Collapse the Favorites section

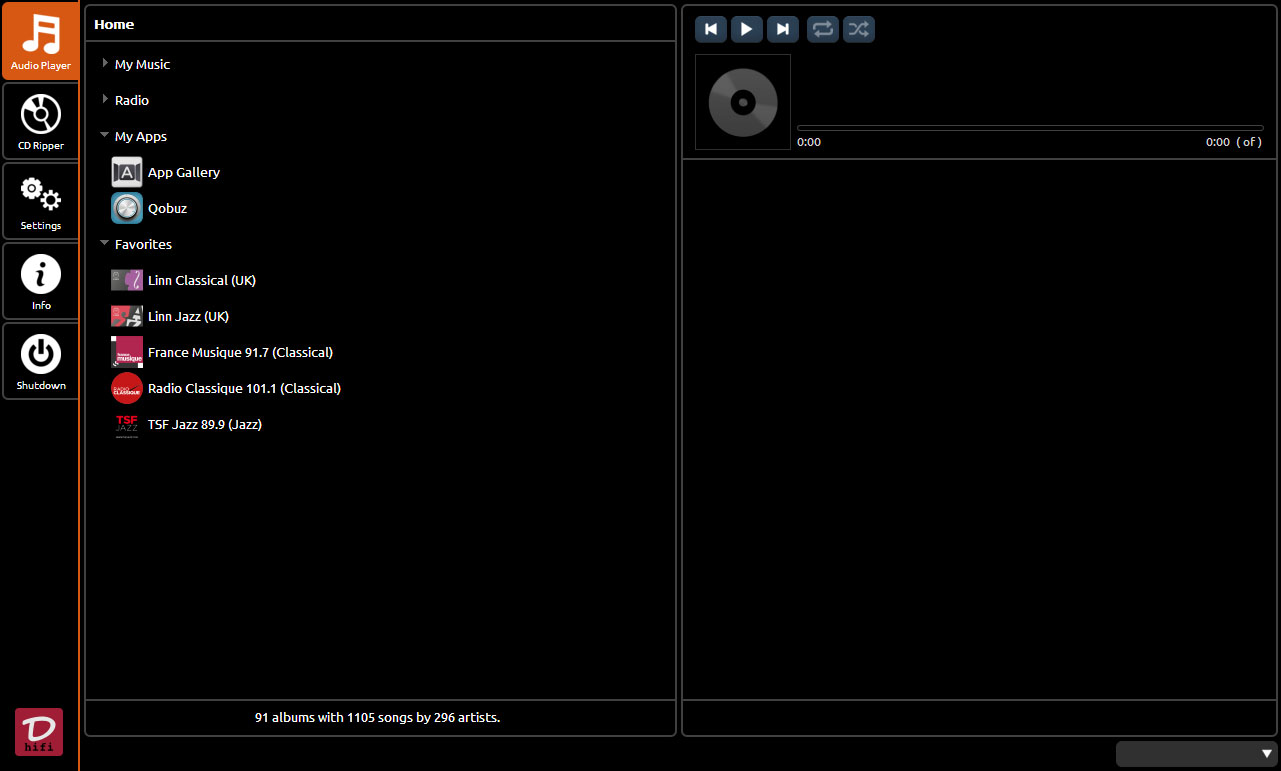pos(104,244)
